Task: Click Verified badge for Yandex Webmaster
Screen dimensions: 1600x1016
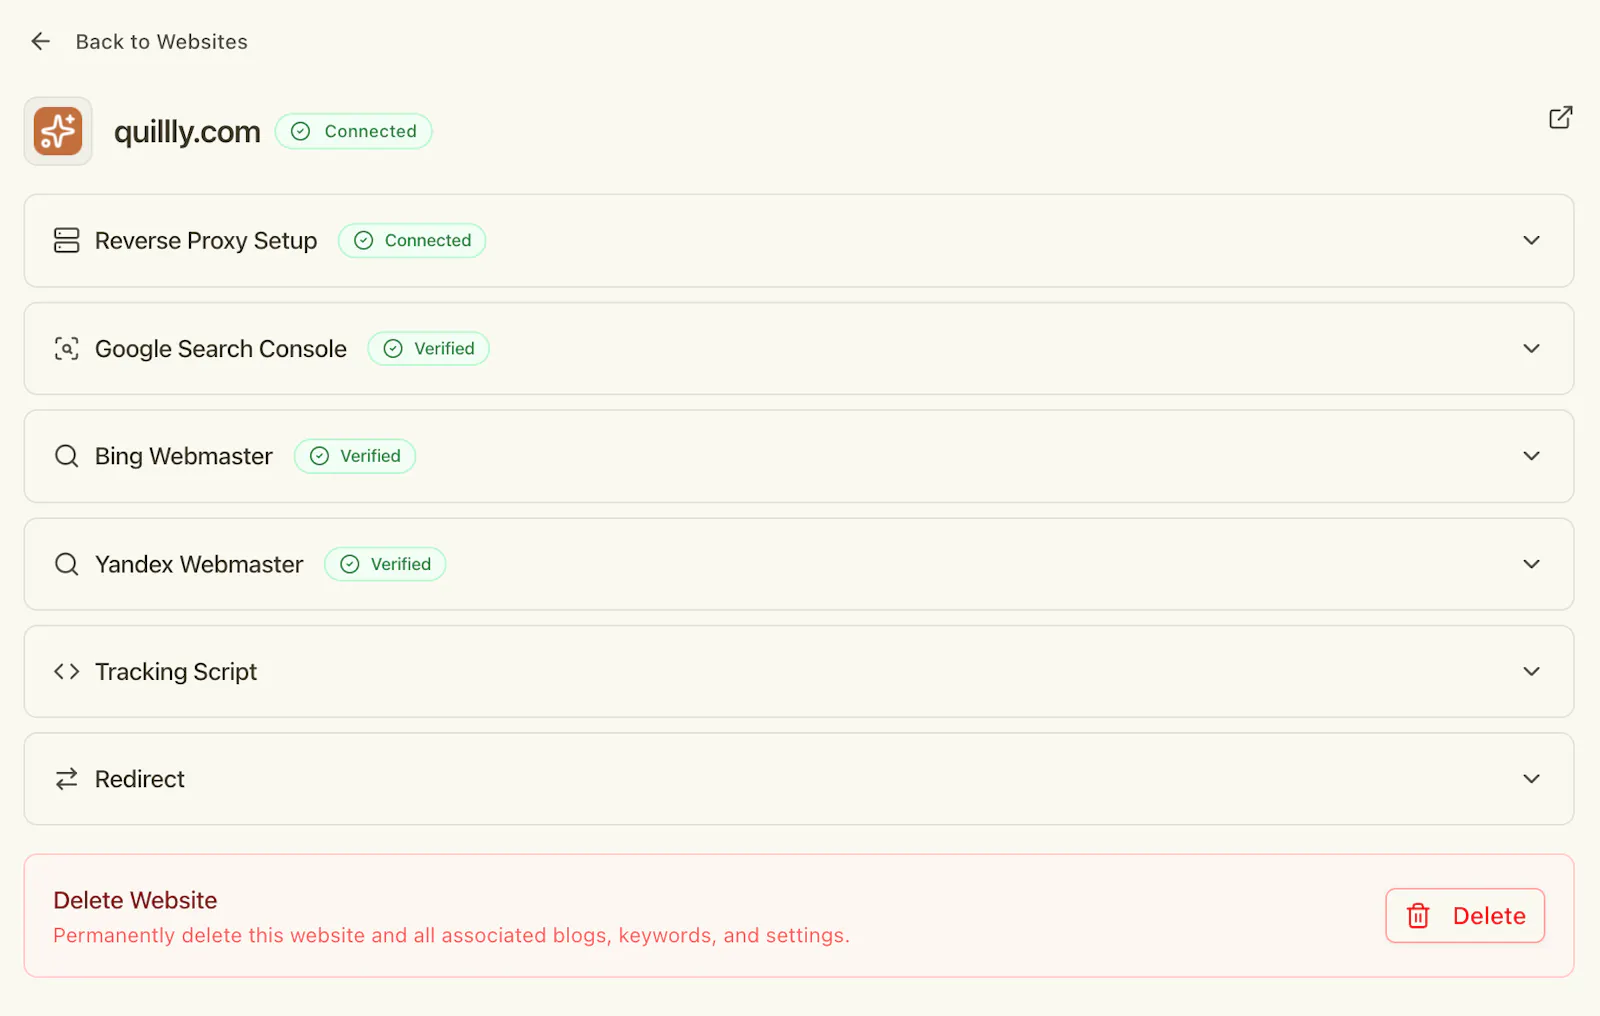Action: tap(385, 564)
